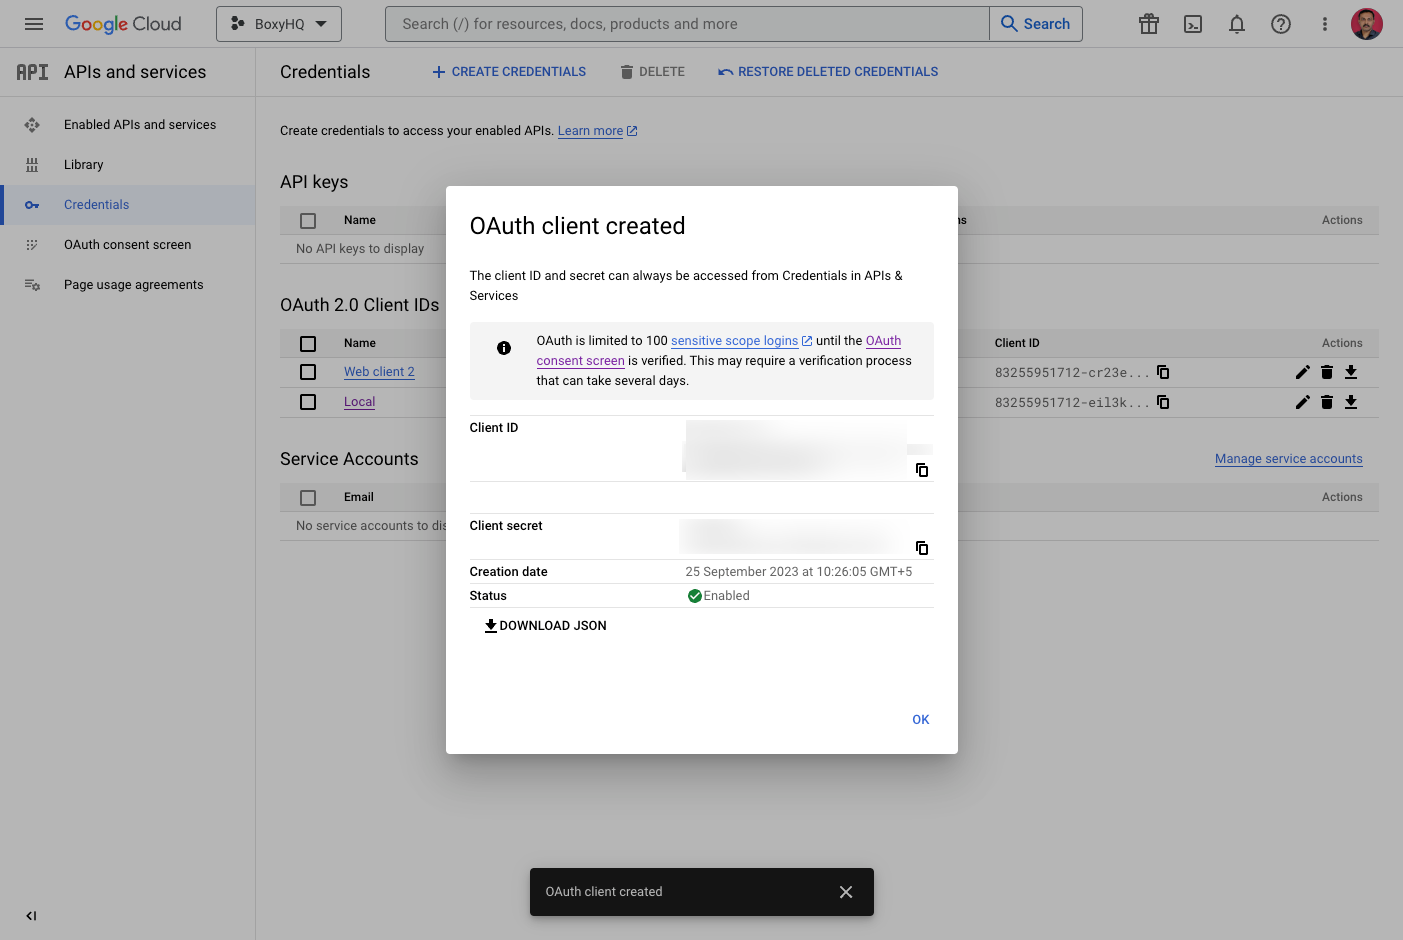The height and width of the screenshot is (940, 1403).
Task: Open the notifications bell
Action: click(x=1236, y=23)
